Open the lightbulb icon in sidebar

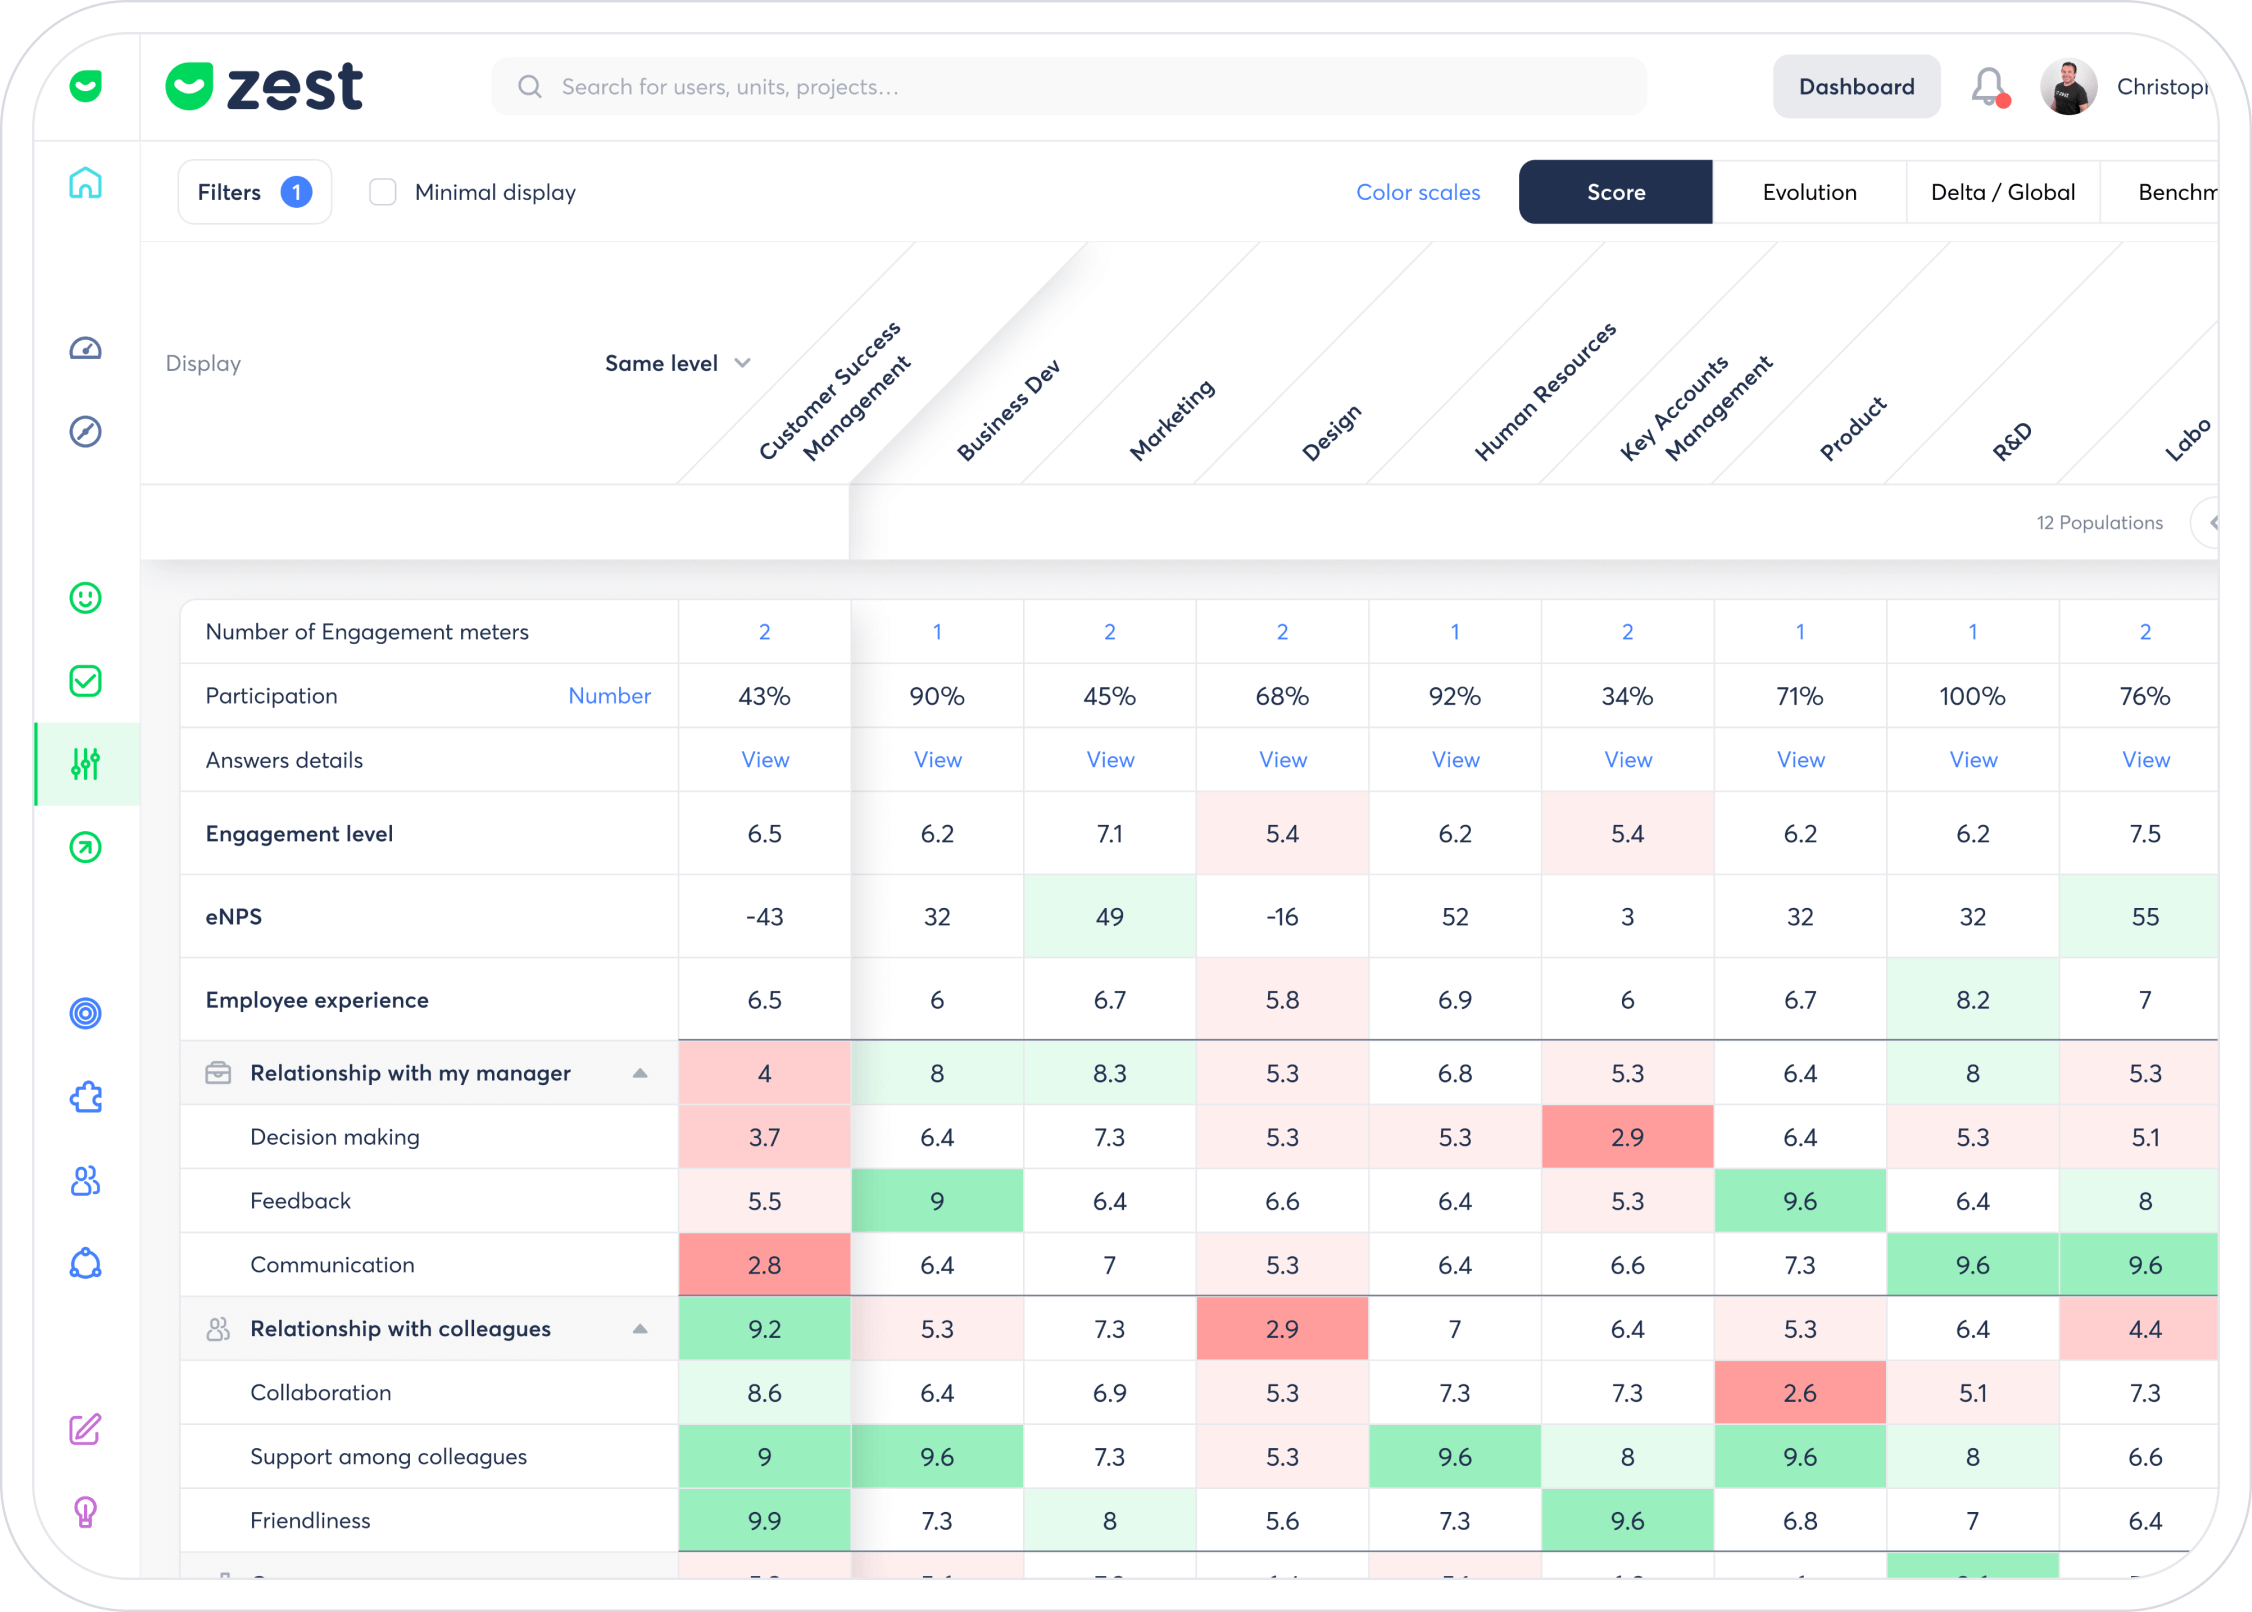[86, 1511]
